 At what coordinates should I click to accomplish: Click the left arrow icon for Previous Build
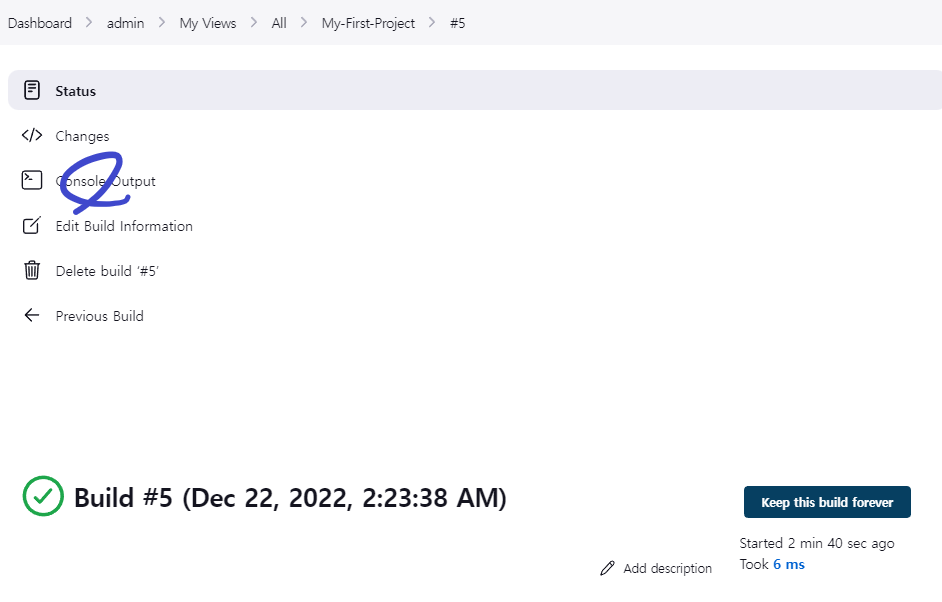click(32, 315)
